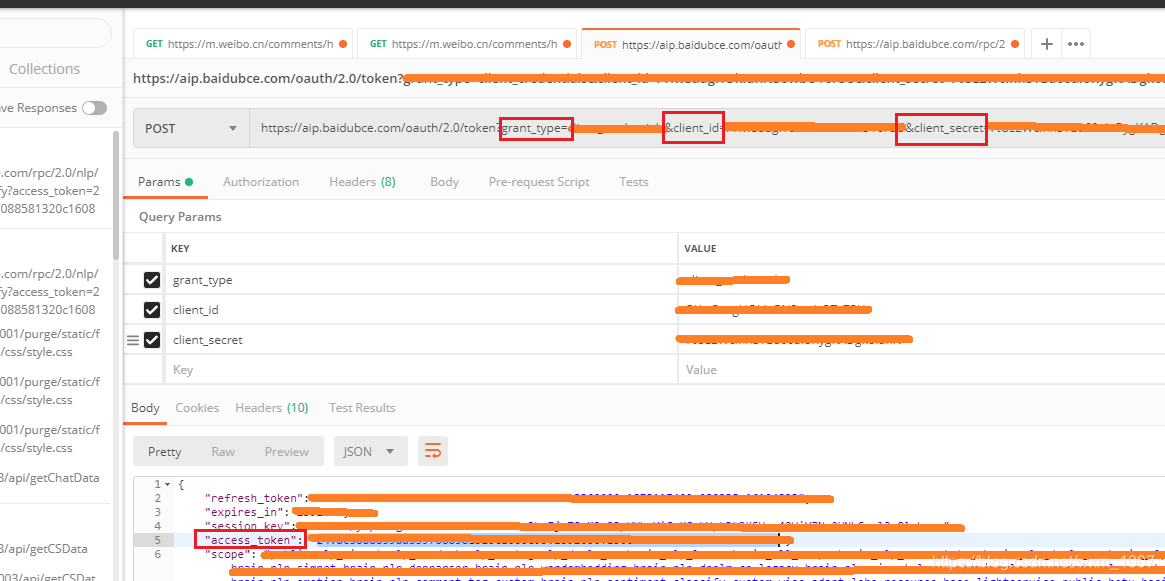This screenshot has height=581, width=1165.
Task: Uncheck the grant_type parameter checkbox
Action: point(152,280)
